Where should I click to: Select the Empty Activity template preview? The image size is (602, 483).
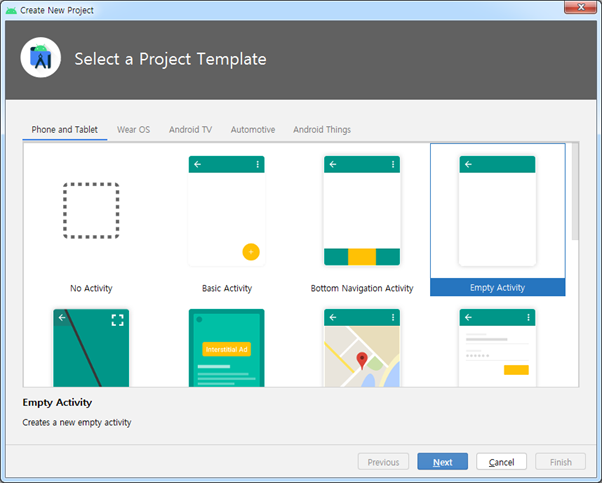[497, 211]
